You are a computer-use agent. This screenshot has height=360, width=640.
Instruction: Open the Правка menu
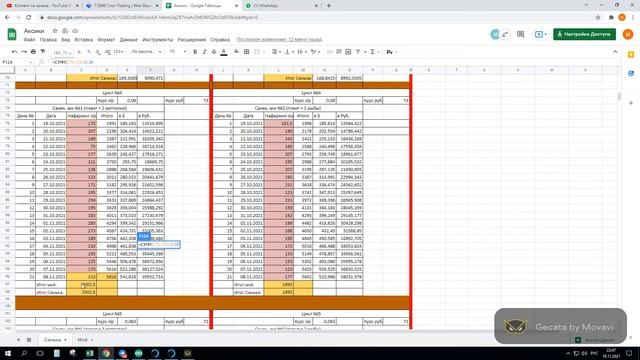click(x=48, y=40)
